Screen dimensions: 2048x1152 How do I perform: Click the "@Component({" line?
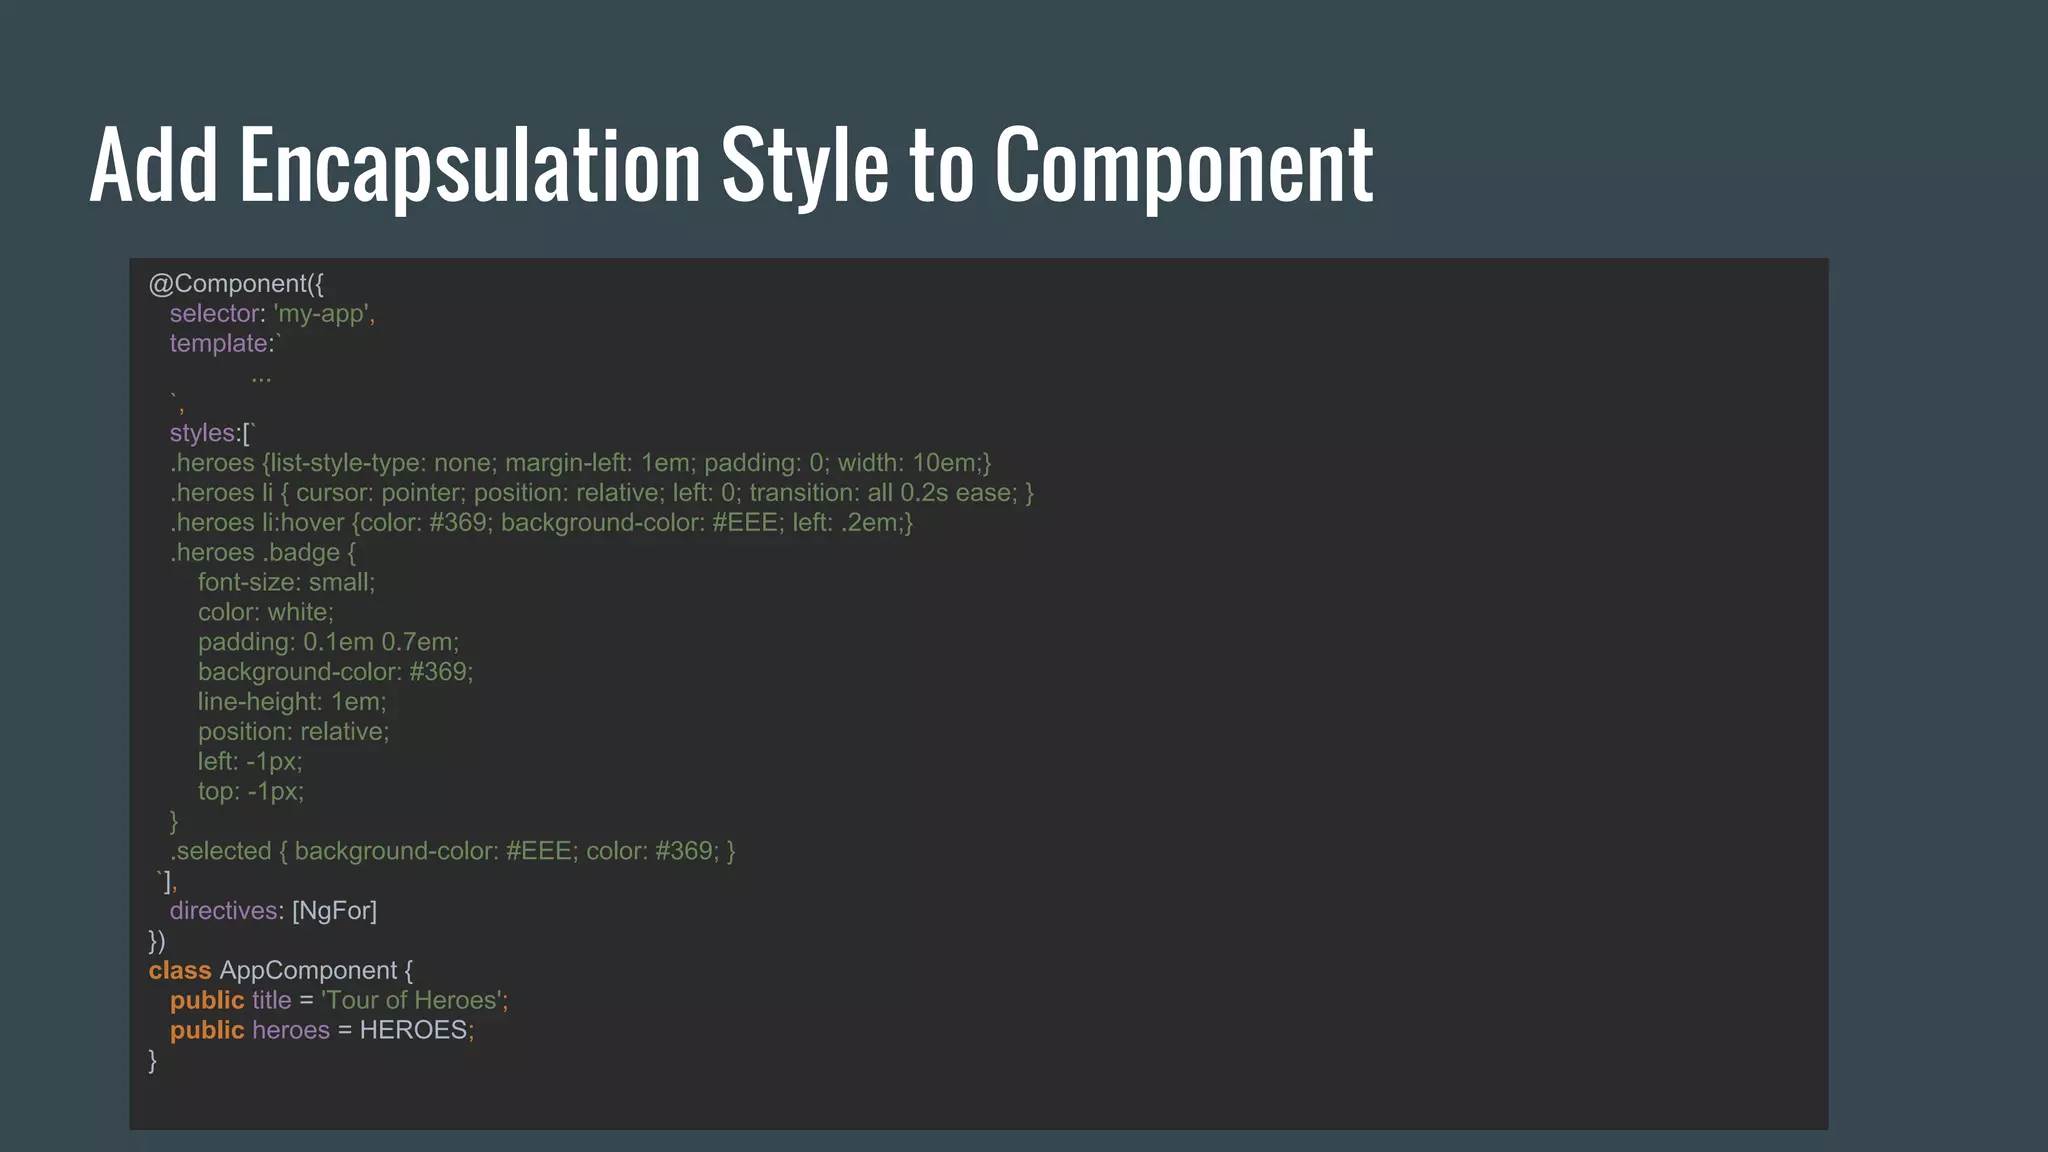point(236,284)
